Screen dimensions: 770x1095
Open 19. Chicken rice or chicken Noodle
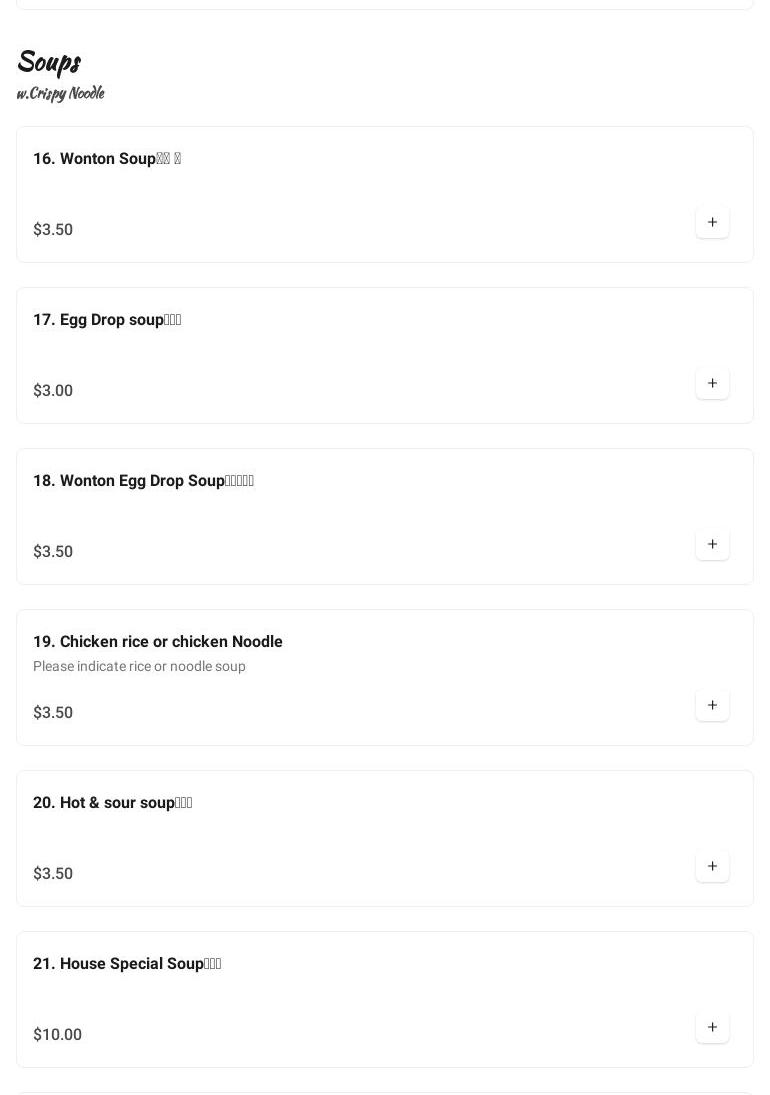coord(158,642)
